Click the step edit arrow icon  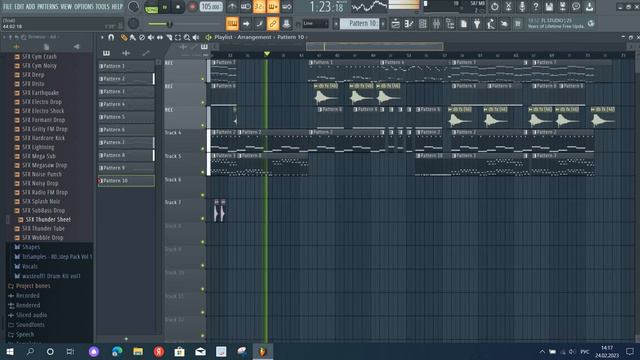point(246,24)
